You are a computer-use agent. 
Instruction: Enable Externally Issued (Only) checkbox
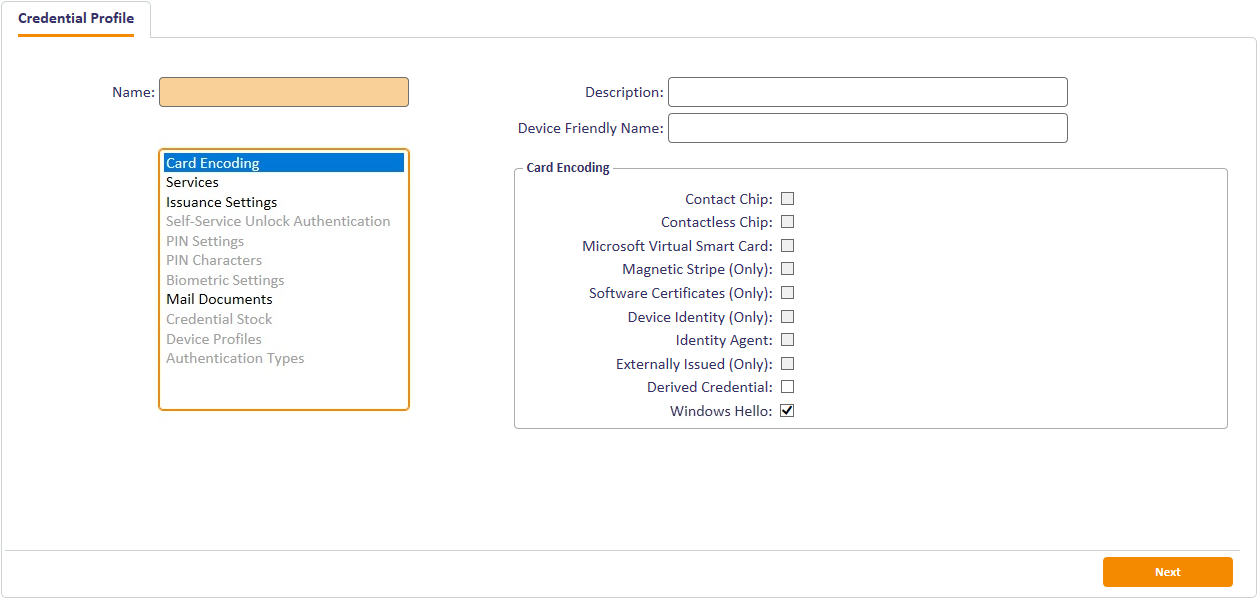787,364
